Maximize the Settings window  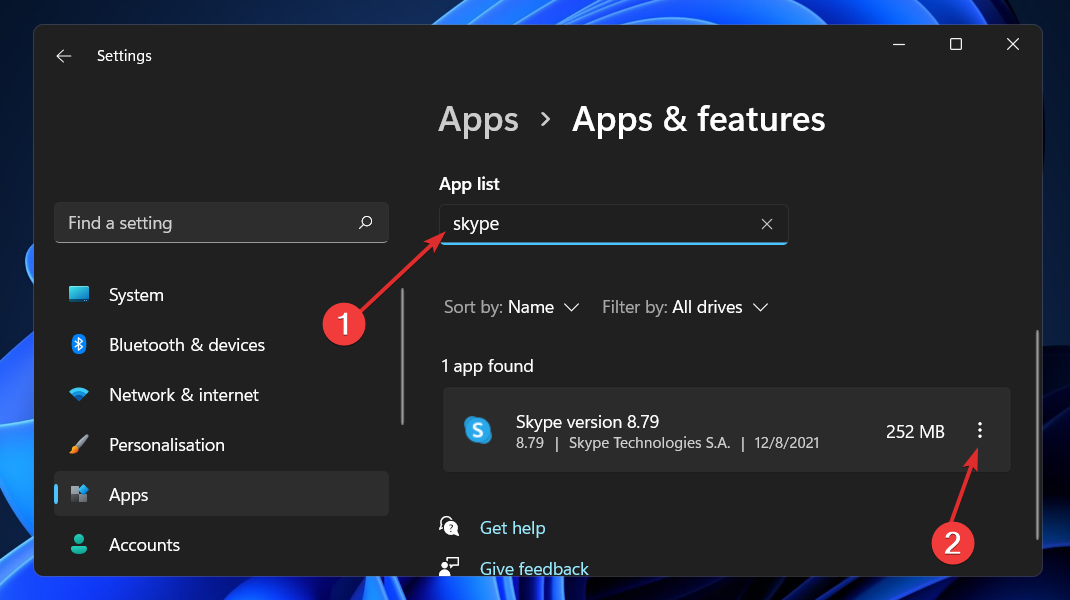pyautogui.click(x=955, y=44)
